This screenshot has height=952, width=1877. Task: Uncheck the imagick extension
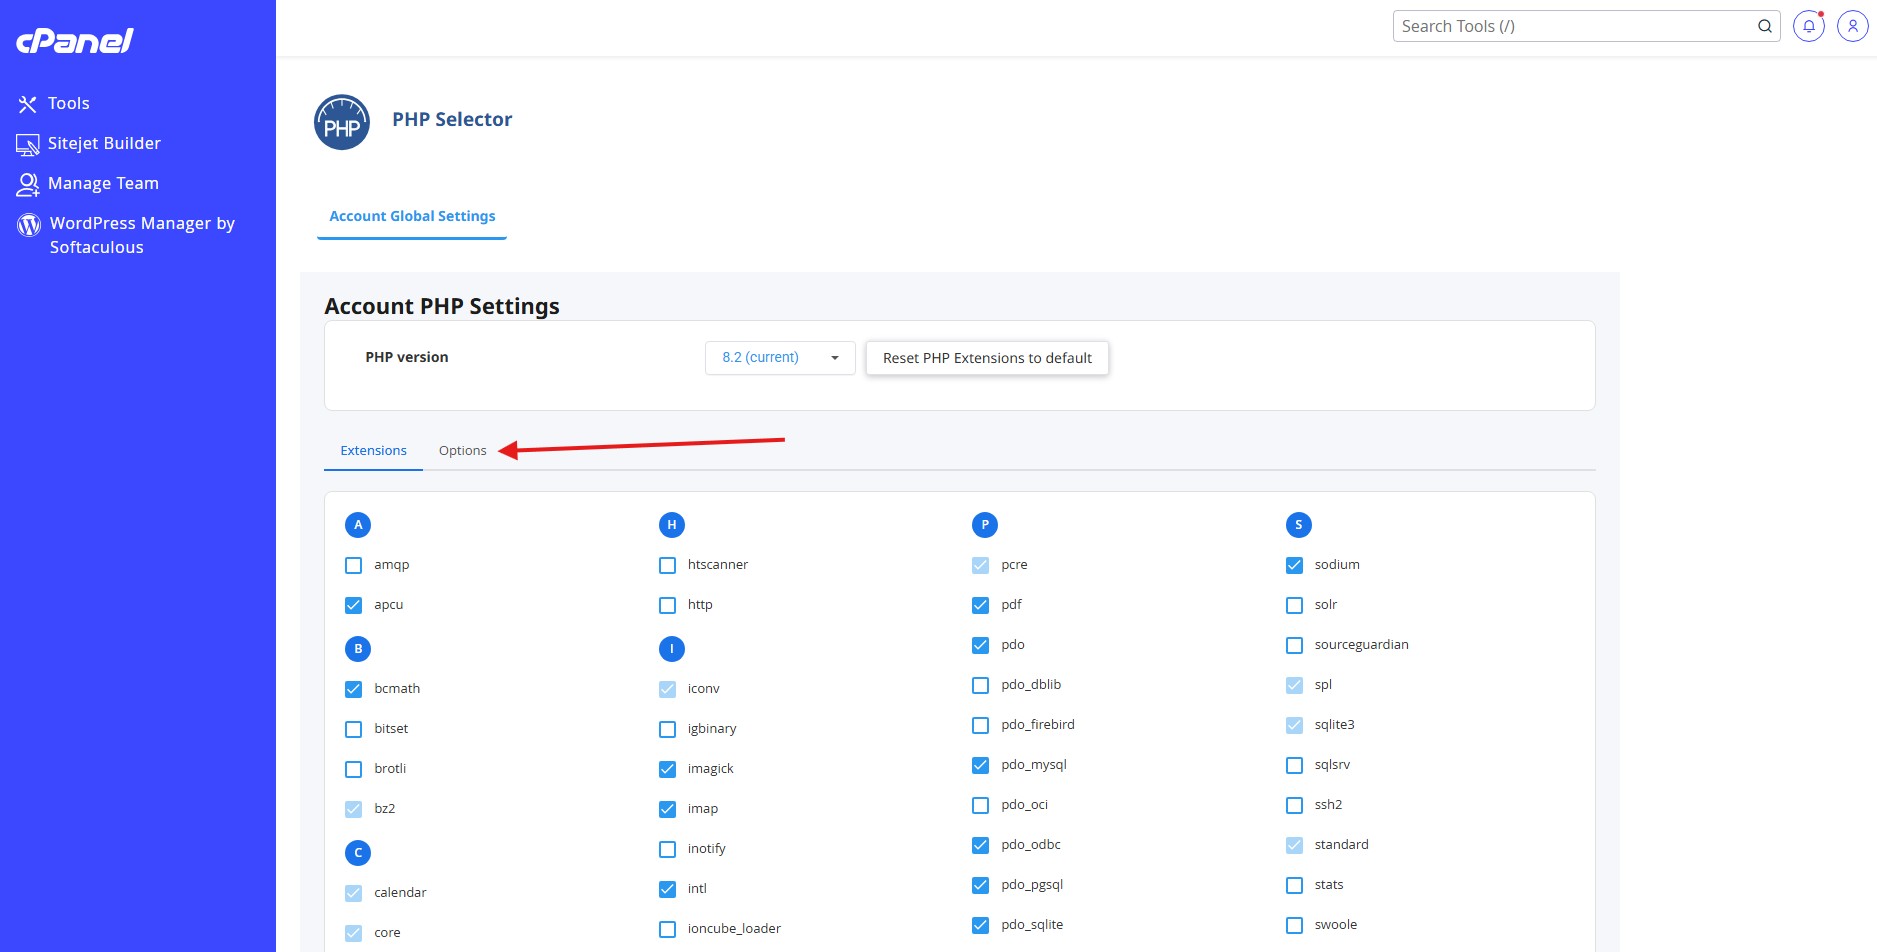(667, 769)
